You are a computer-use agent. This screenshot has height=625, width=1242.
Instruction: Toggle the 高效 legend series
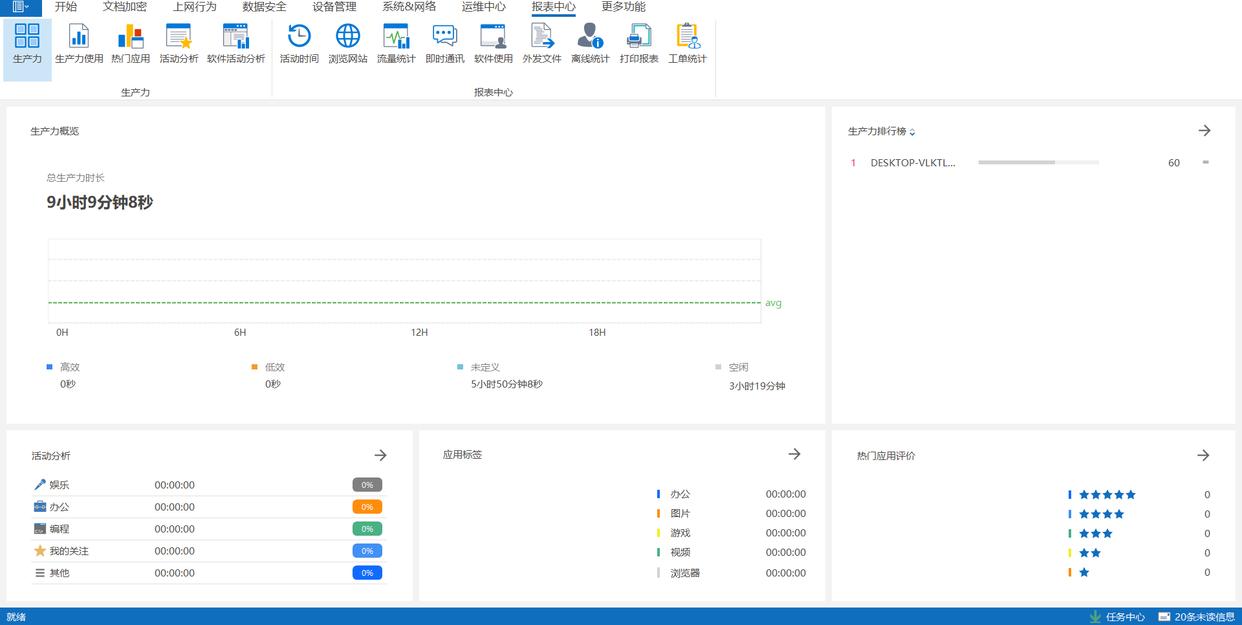point(69,367)
